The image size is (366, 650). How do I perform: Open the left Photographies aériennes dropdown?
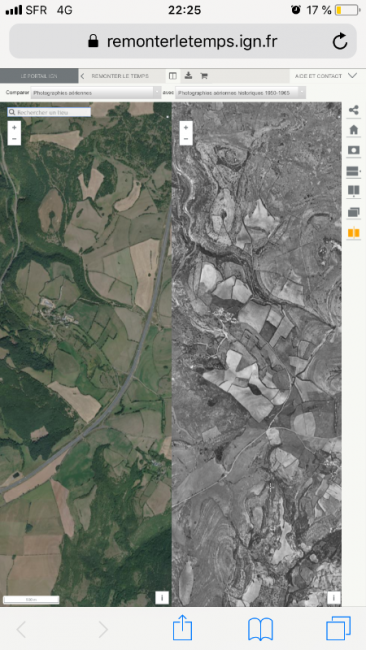(96, 93)
